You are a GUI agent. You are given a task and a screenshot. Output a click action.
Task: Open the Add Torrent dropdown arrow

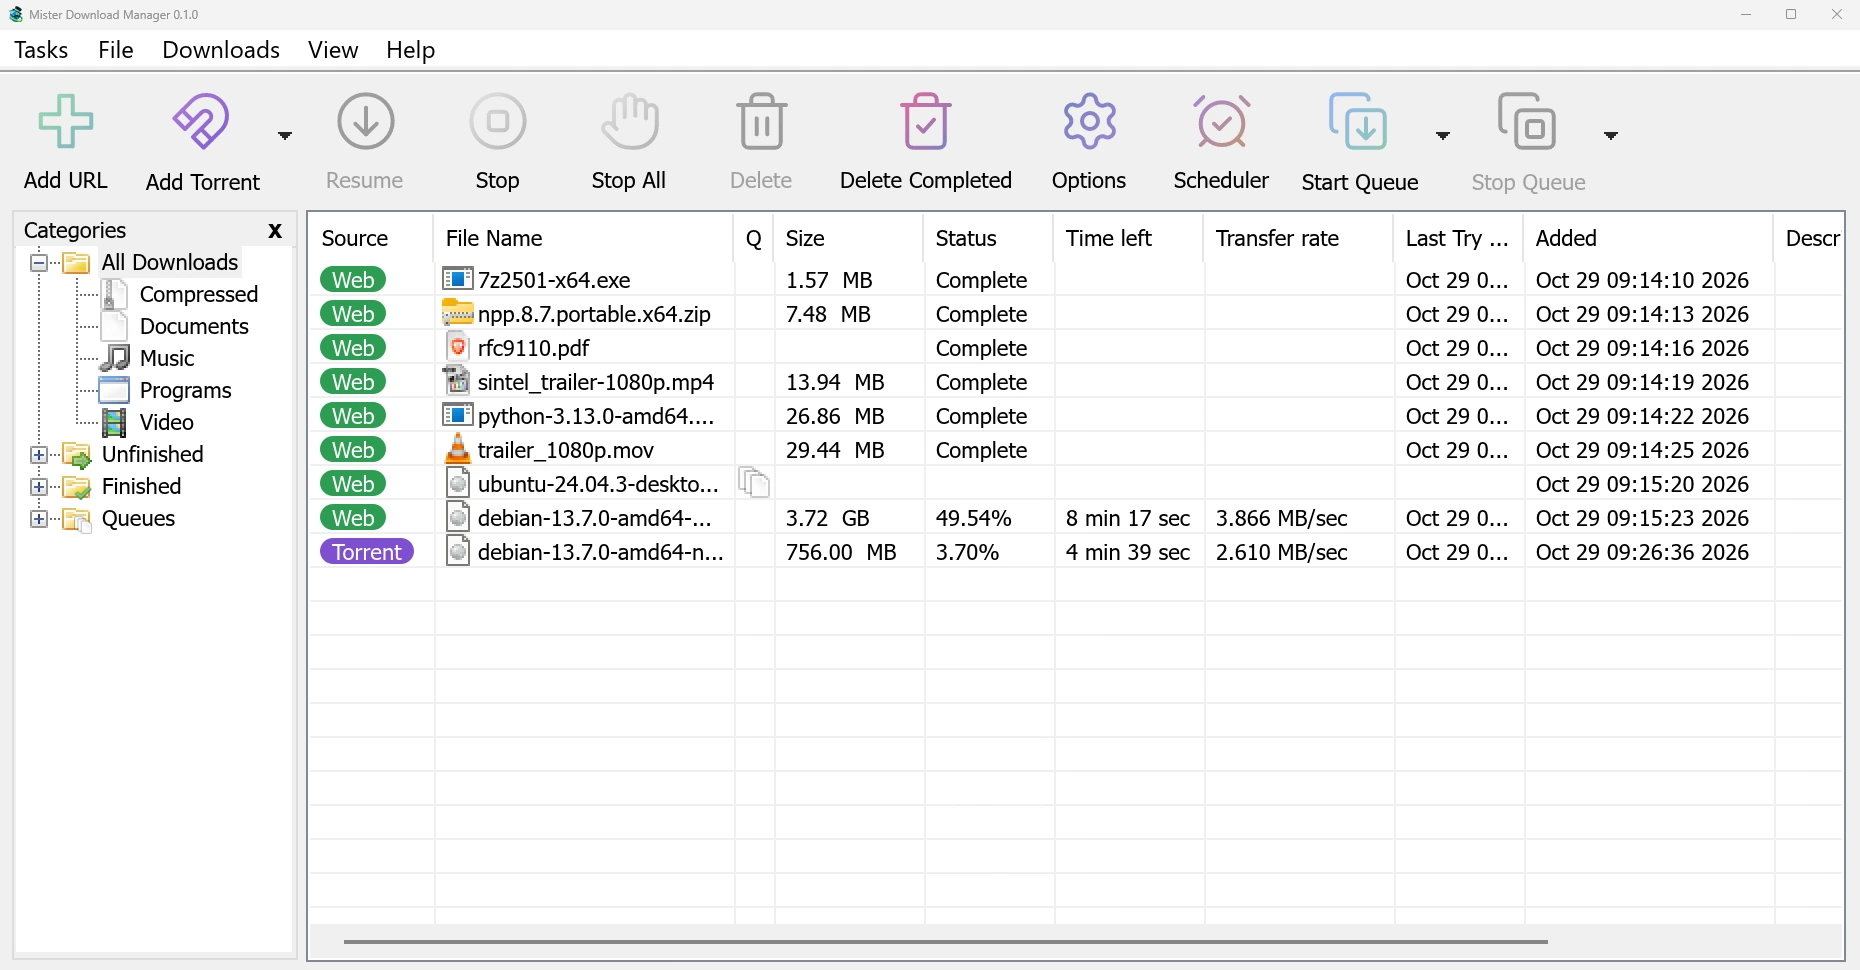(x=285, y=136)
